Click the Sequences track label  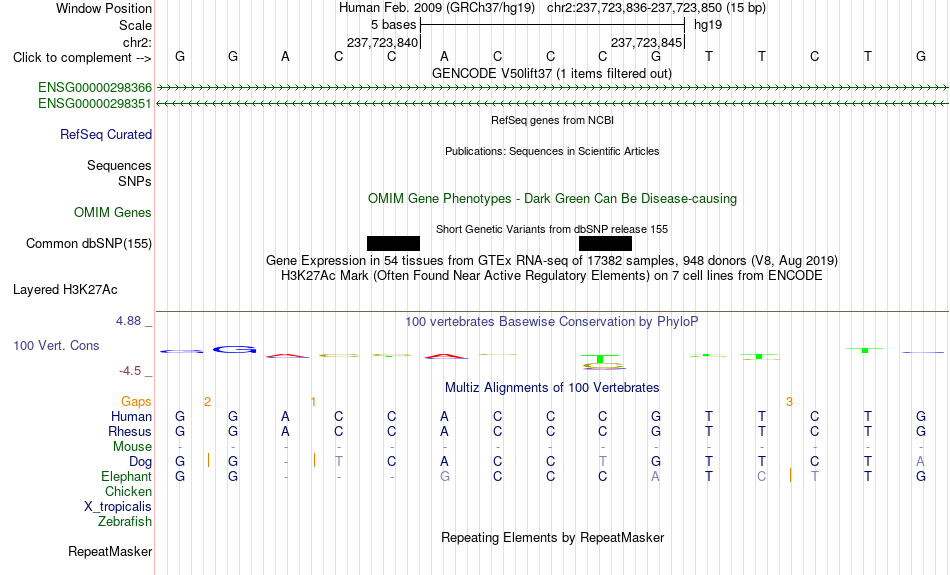(x=119, y=165)
